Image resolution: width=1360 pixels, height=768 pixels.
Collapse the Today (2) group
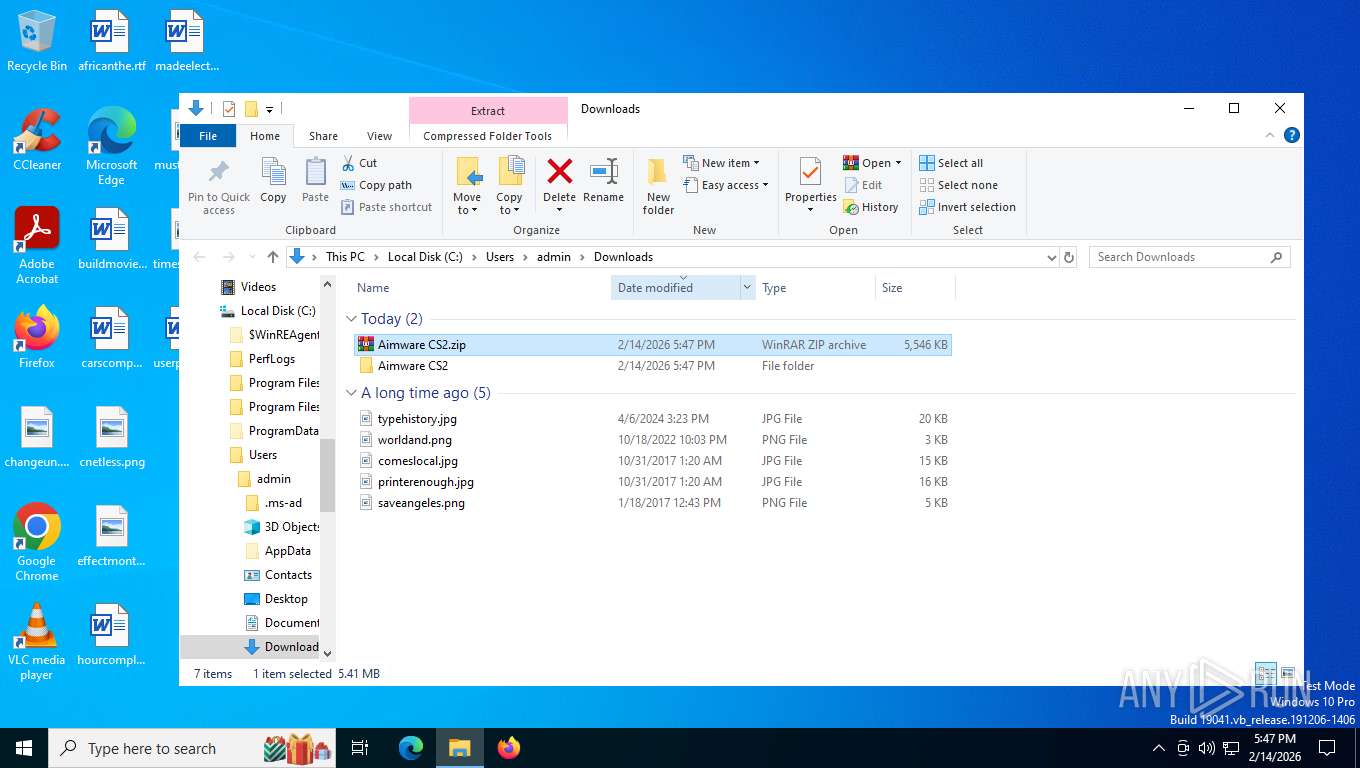tap(352, 319)
